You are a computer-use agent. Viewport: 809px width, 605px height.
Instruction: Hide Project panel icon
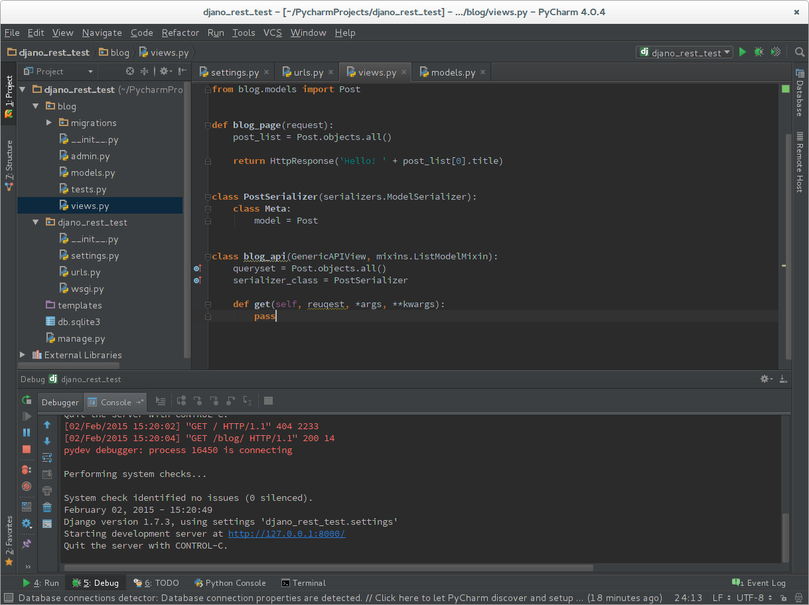pyautogui.click(x=182, y=71)
